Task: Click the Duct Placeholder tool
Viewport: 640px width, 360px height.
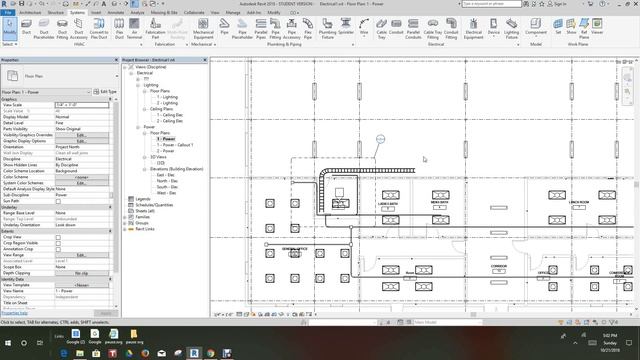Action: click(44, 29)
